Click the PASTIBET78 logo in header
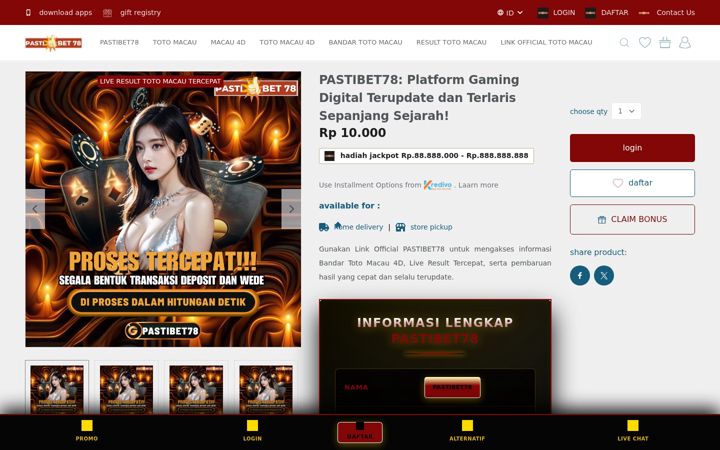720x450 pixels. [54, 43]
